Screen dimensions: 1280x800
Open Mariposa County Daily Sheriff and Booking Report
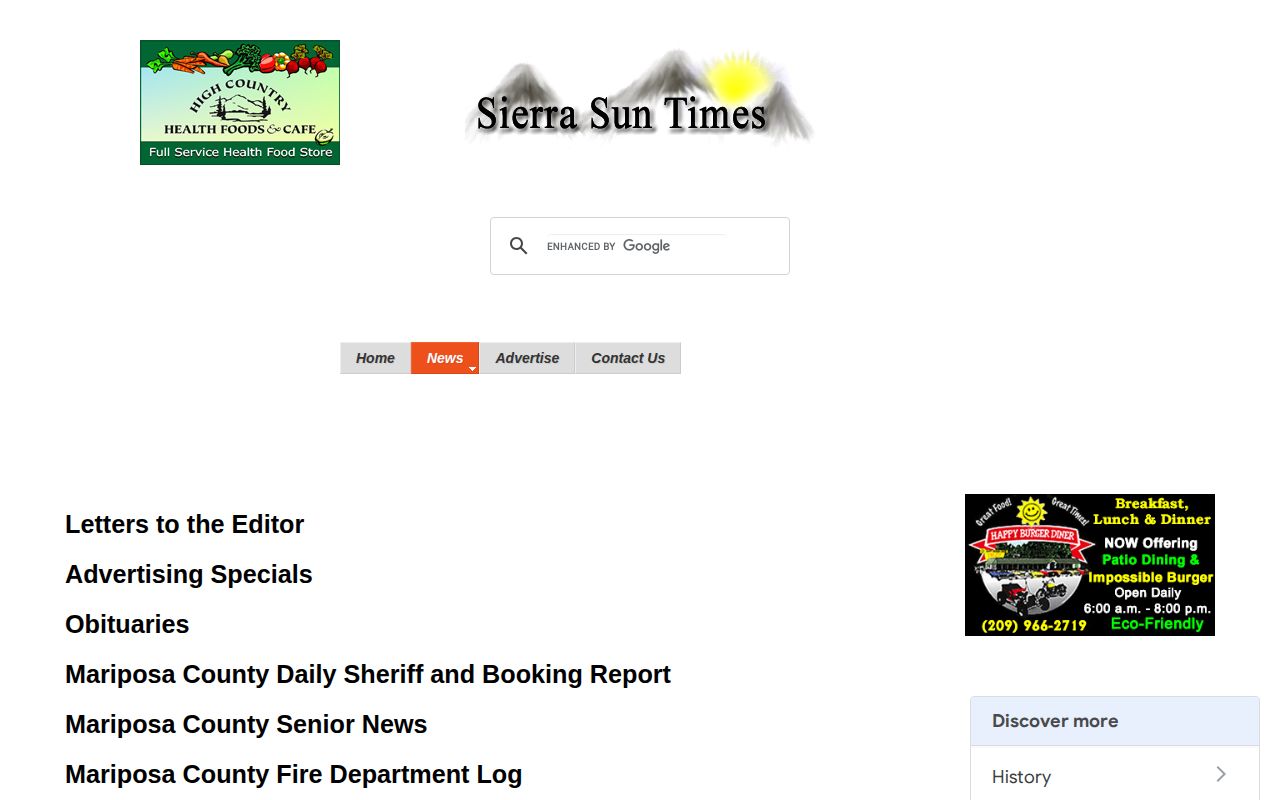point(368,674)
